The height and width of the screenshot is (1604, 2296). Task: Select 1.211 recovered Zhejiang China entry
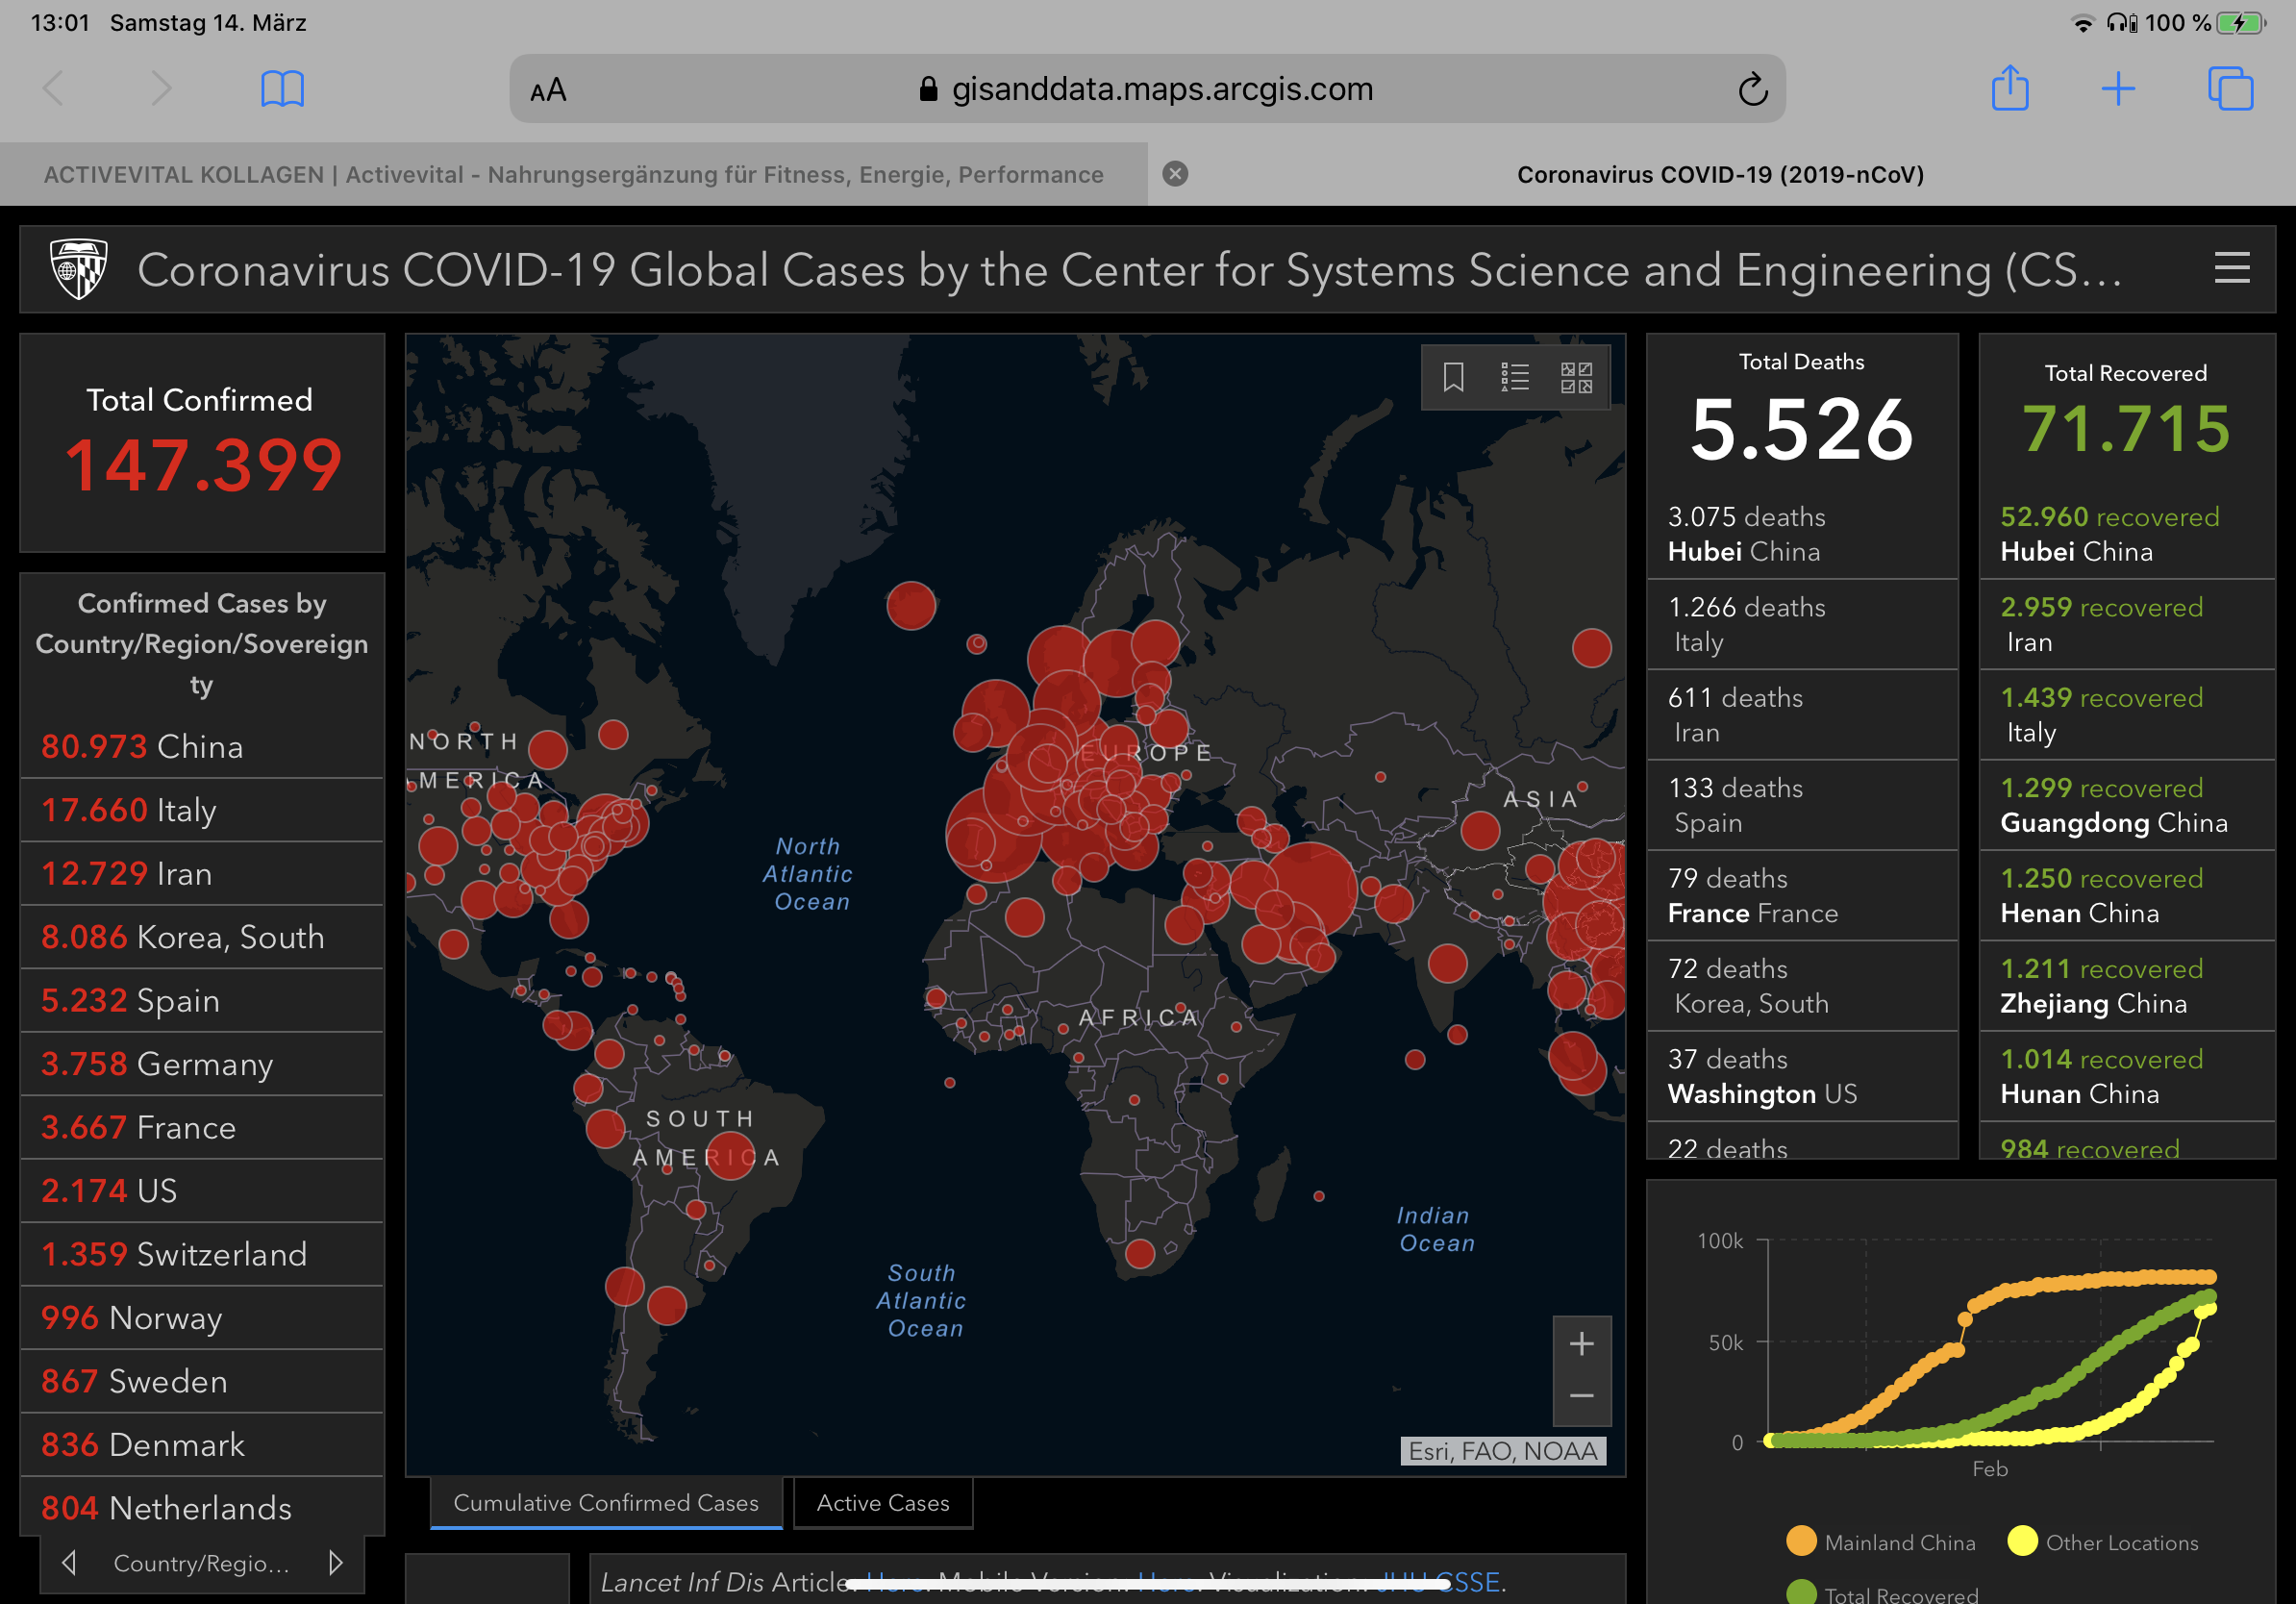click(2127, 986)
